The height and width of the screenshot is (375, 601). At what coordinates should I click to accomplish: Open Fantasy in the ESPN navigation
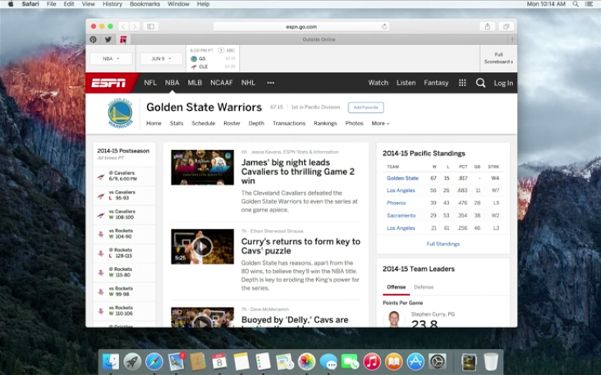click(x=436, y=83)
